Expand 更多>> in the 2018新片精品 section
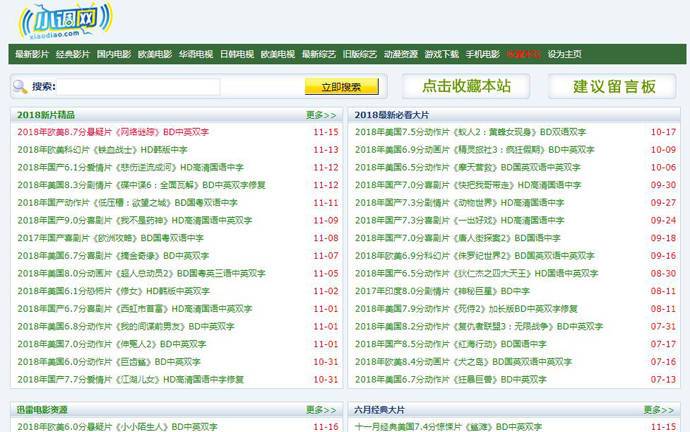Viewport: 690px width, 432px height. (x=320, y=115)
